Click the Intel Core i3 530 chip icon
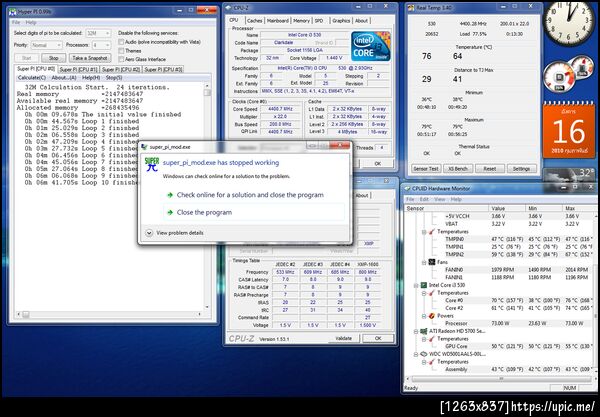The width and height of the screenshot is (600, 417). (424, 285)
